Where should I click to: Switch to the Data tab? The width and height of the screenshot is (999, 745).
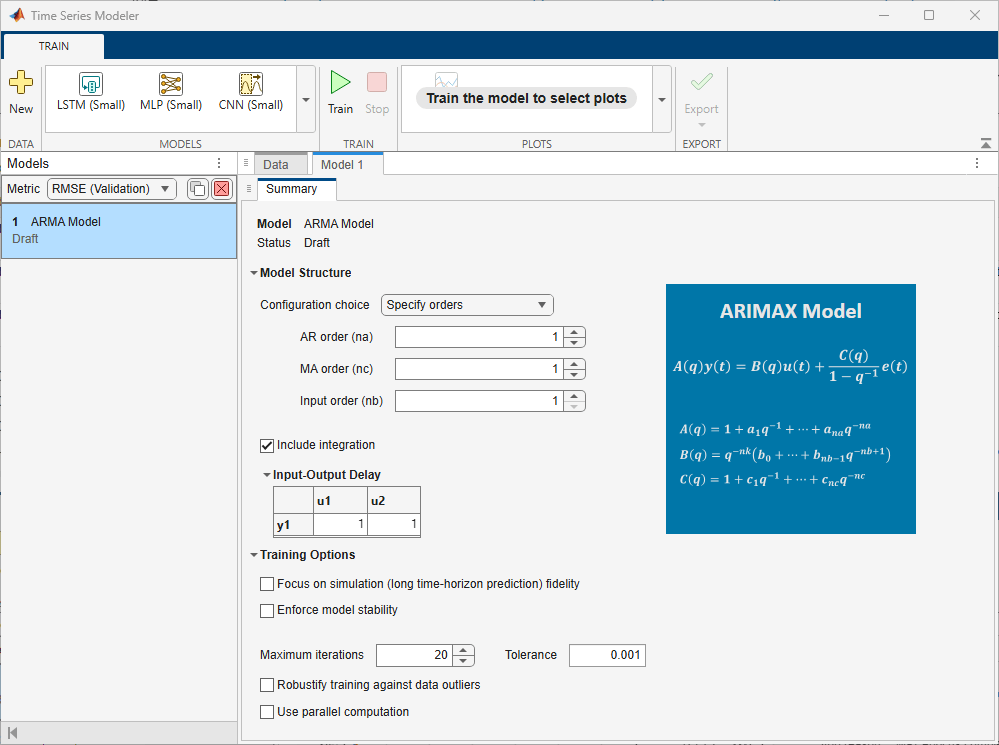click(x=280, y=163)
